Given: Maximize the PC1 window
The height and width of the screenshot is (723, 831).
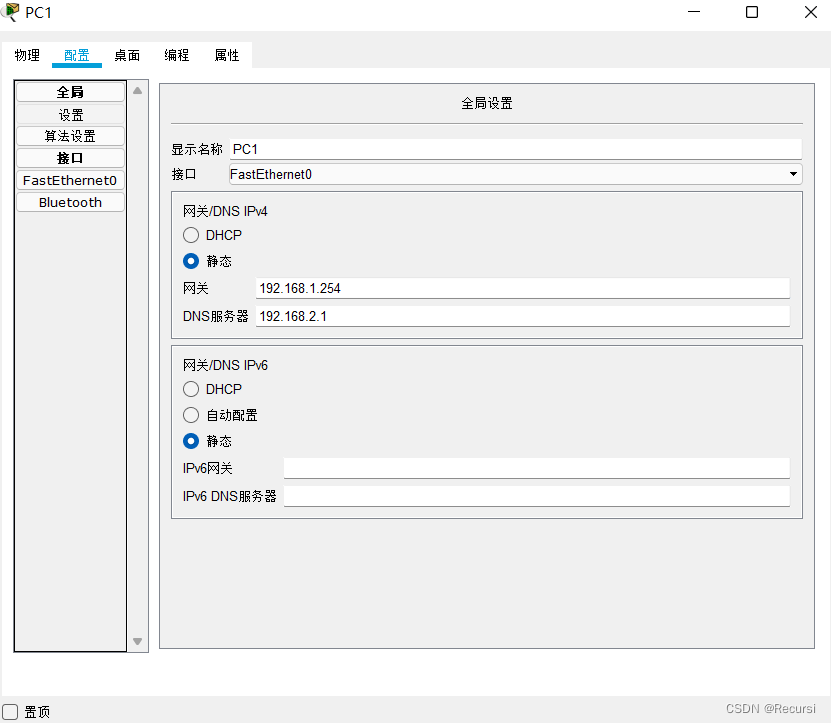Looking at the screenshot, I should [752, 12].
